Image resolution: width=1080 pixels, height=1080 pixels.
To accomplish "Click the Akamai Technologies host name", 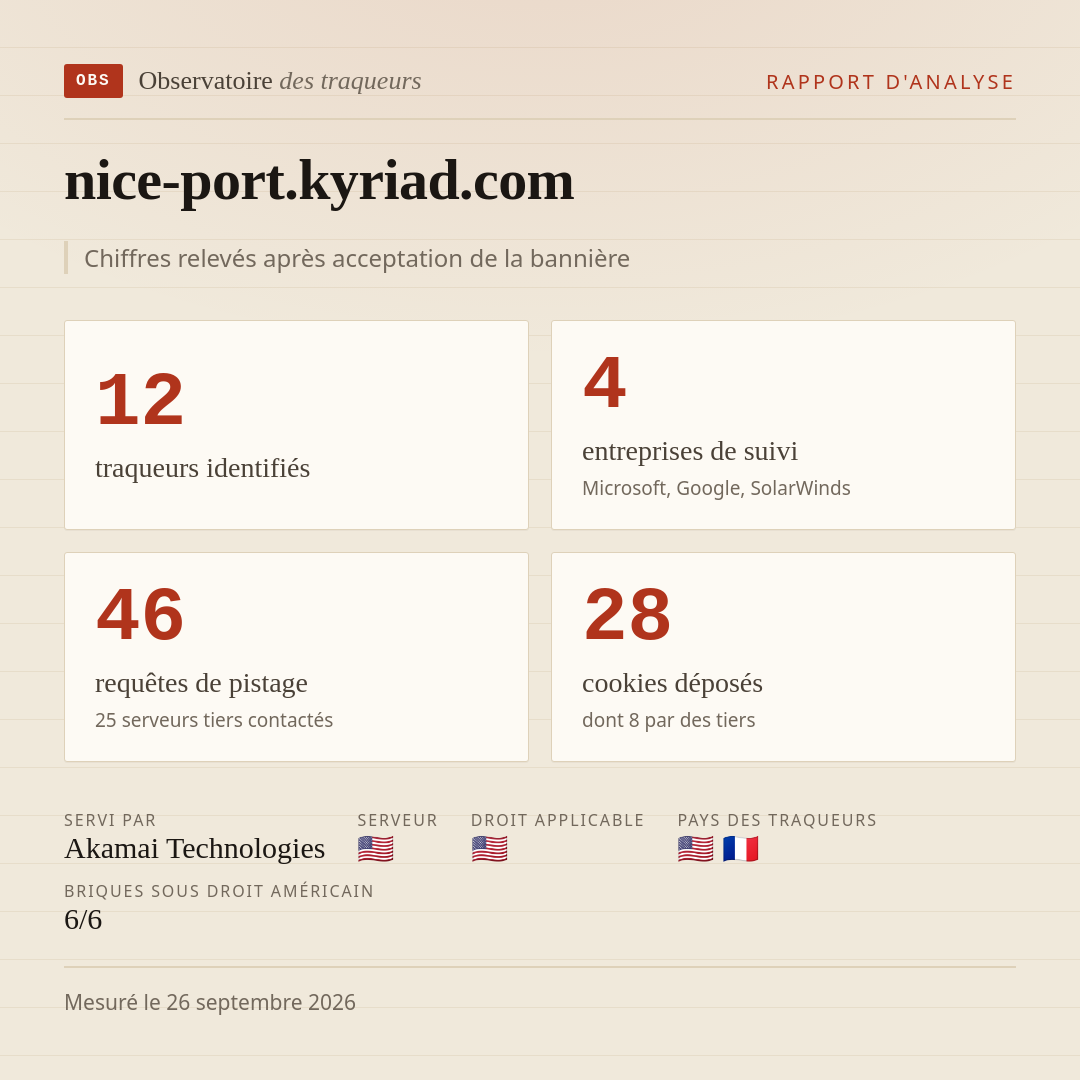I will (194, 849).
